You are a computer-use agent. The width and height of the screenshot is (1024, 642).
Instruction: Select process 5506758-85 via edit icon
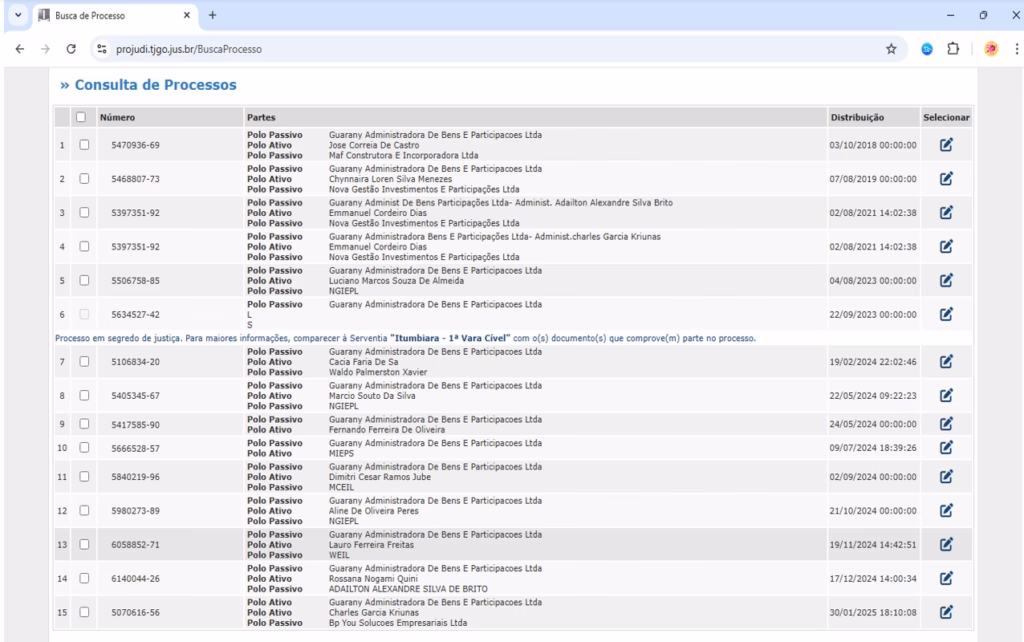(945, 281)
